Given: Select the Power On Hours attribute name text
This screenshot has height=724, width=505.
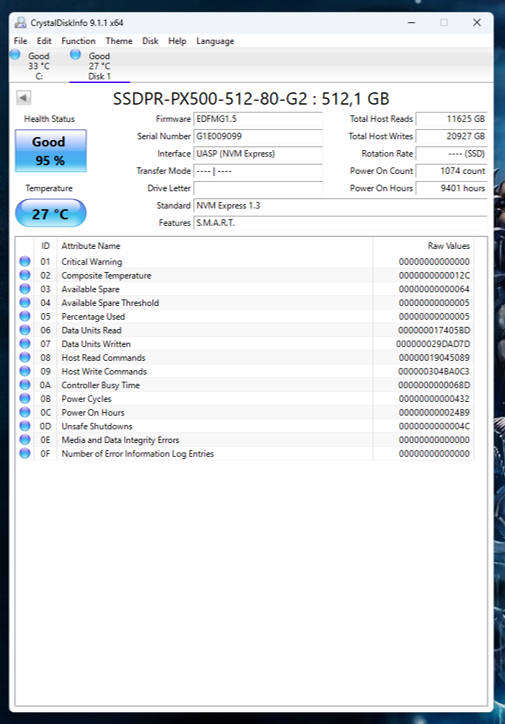Looking at the screenshot, I should click(x=93, y=412).
